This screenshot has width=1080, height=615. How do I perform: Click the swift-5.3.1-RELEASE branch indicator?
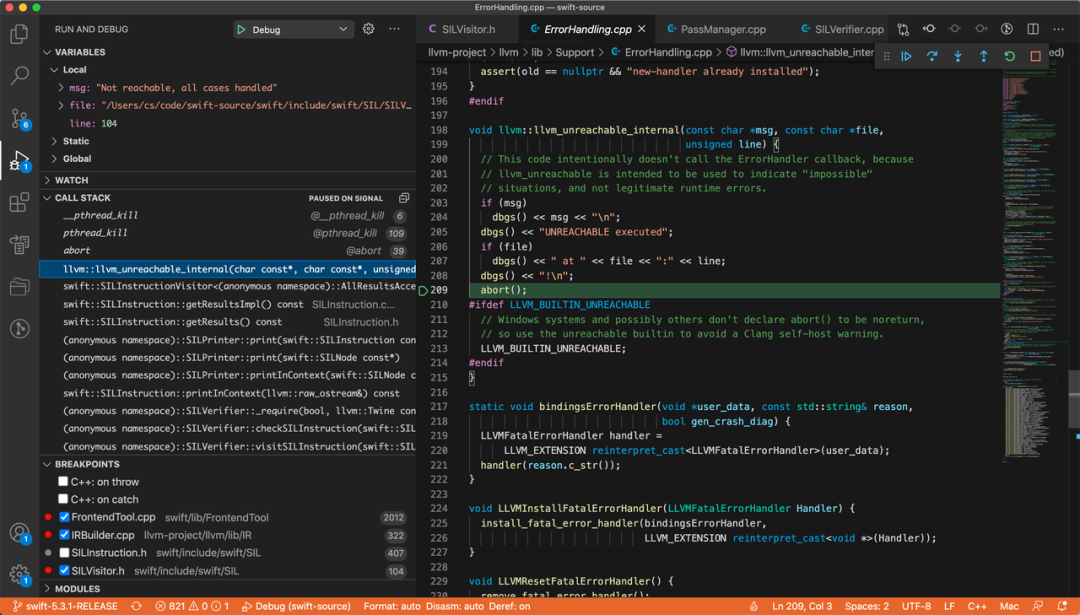click(x=65, y=606)
